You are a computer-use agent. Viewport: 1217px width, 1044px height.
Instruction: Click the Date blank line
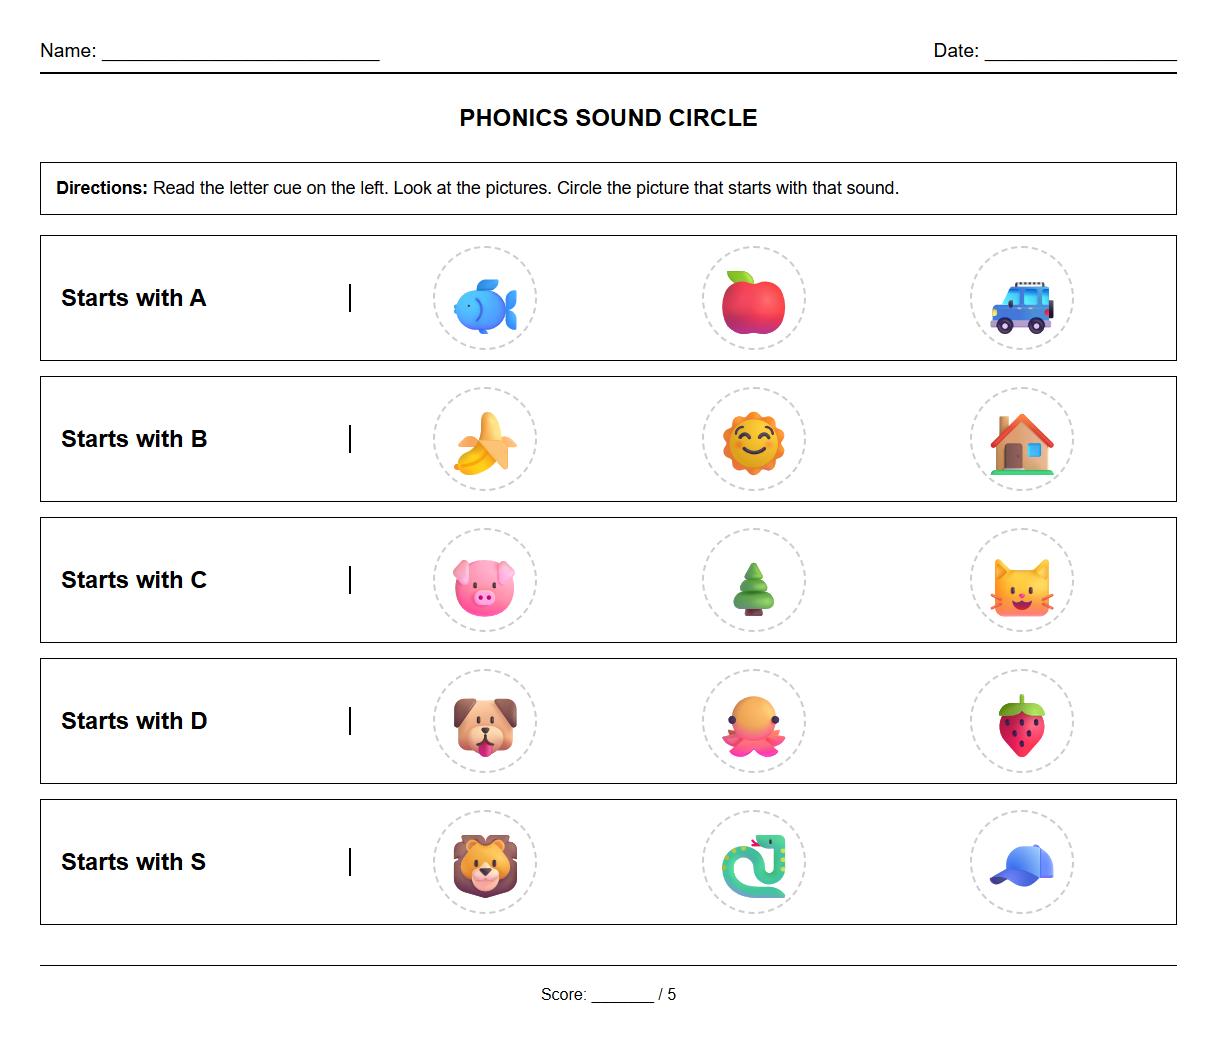pyautogui.click(x=1080, y=52)
